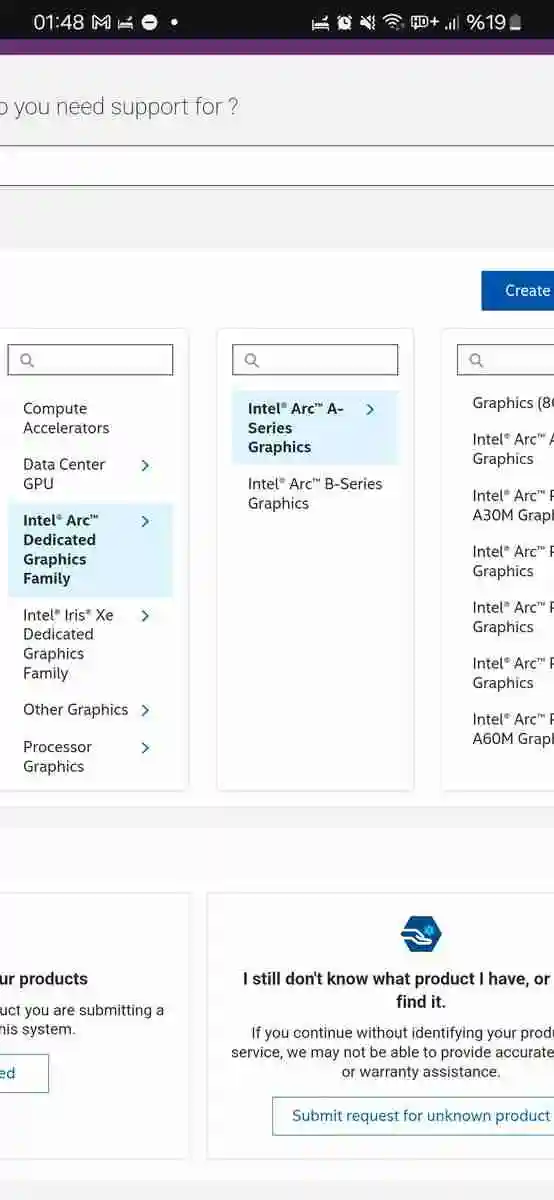Expand the Processor Graphics chevron
The width and height of the screenshot is (554, 1200).
pos(145,748)
